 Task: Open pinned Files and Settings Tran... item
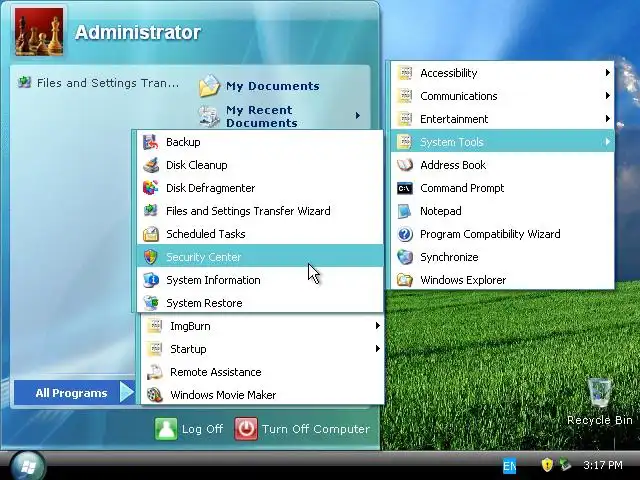pyautogui.click(x=99, y=83)
